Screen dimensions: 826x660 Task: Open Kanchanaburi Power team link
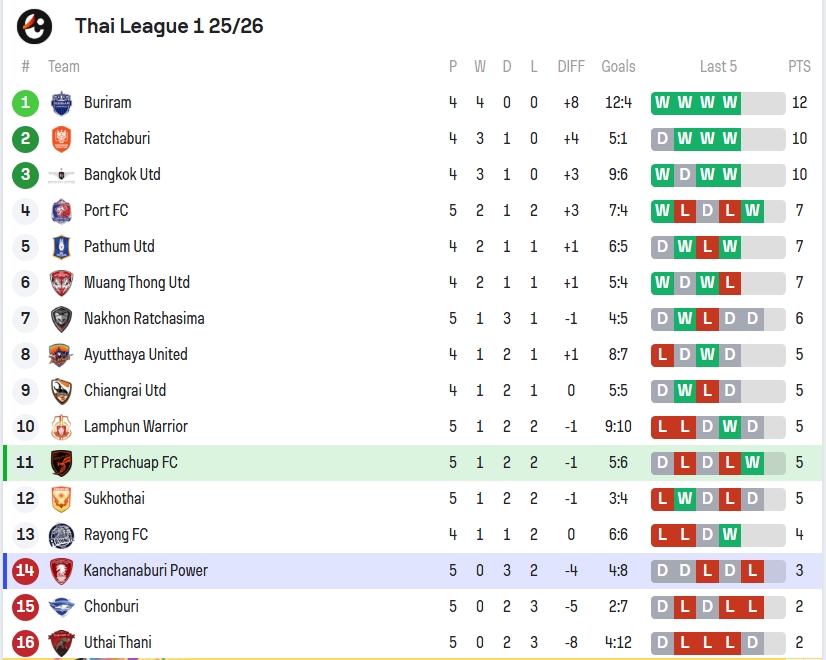pos(146,570)
